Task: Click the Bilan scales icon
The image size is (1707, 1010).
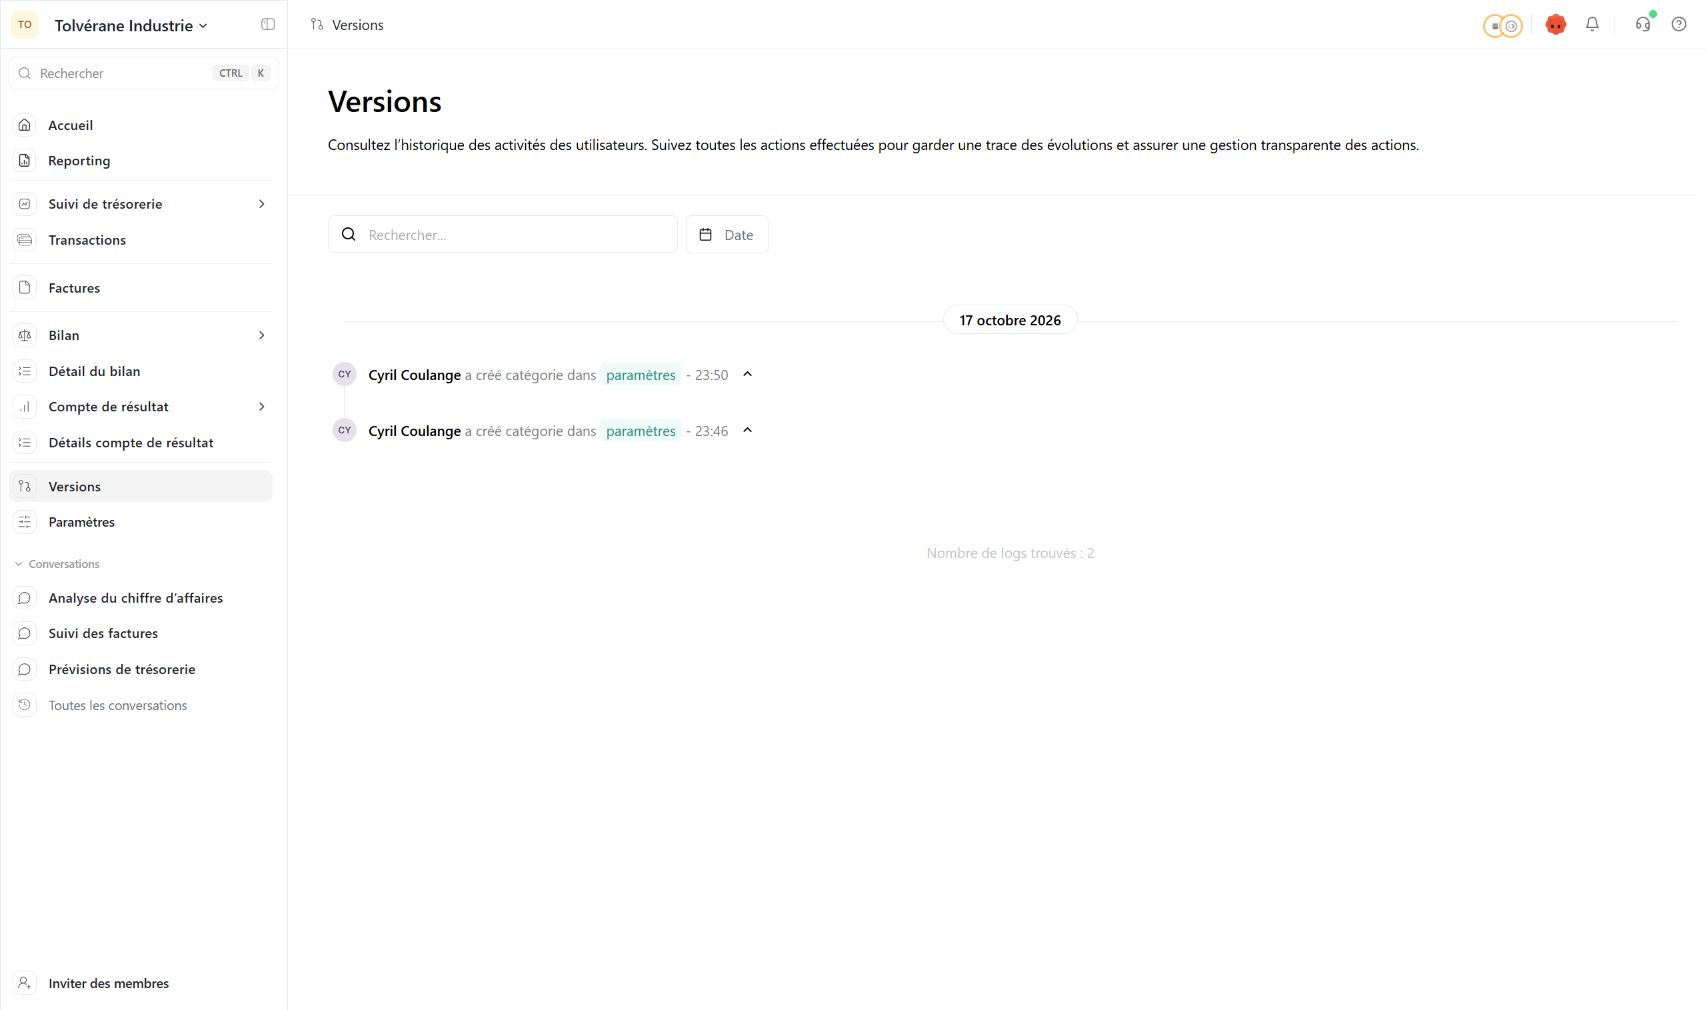Action: pos(25,335)
